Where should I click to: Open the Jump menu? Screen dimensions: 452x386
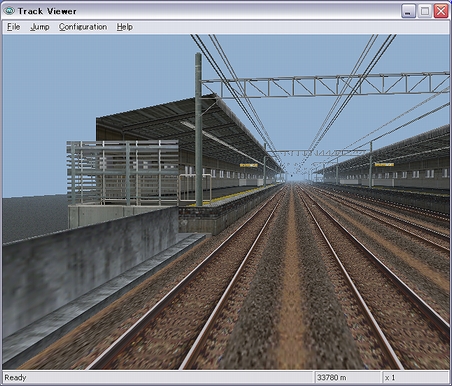tap(40, 27)
